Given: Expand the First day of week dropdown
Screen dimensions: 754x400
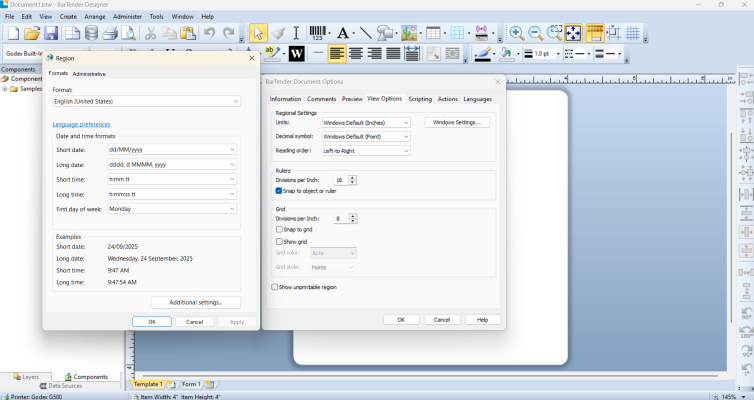Looking at the screenshot, I should (172, 209).
